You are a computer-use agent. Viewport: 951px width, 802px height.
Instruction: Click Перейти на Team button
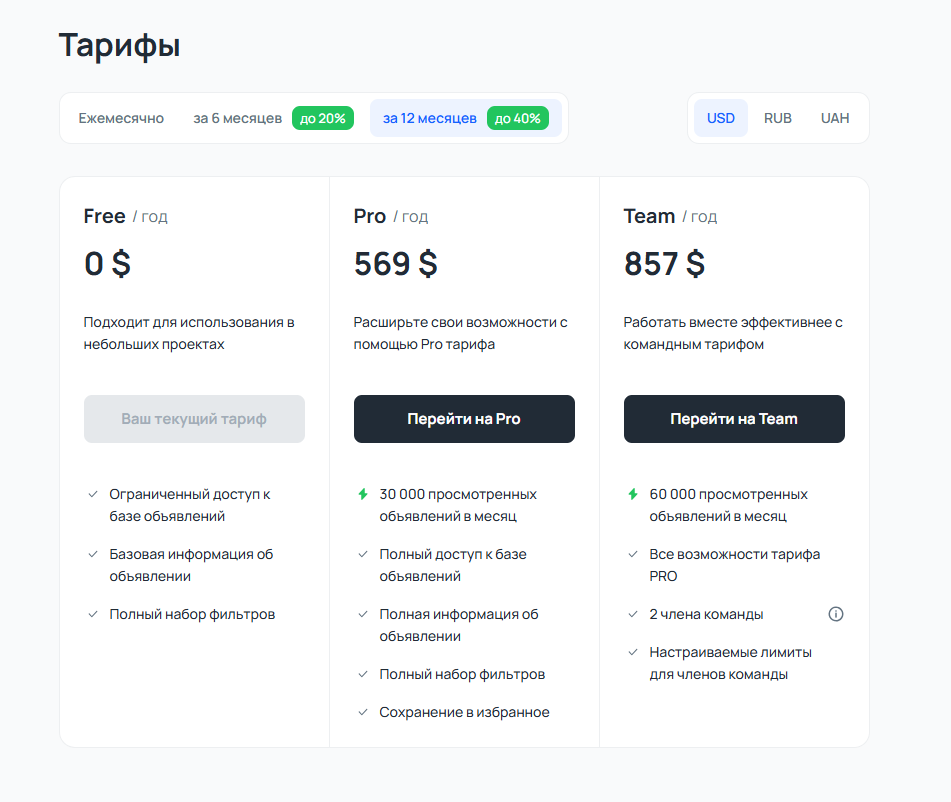tap(734, 419)
